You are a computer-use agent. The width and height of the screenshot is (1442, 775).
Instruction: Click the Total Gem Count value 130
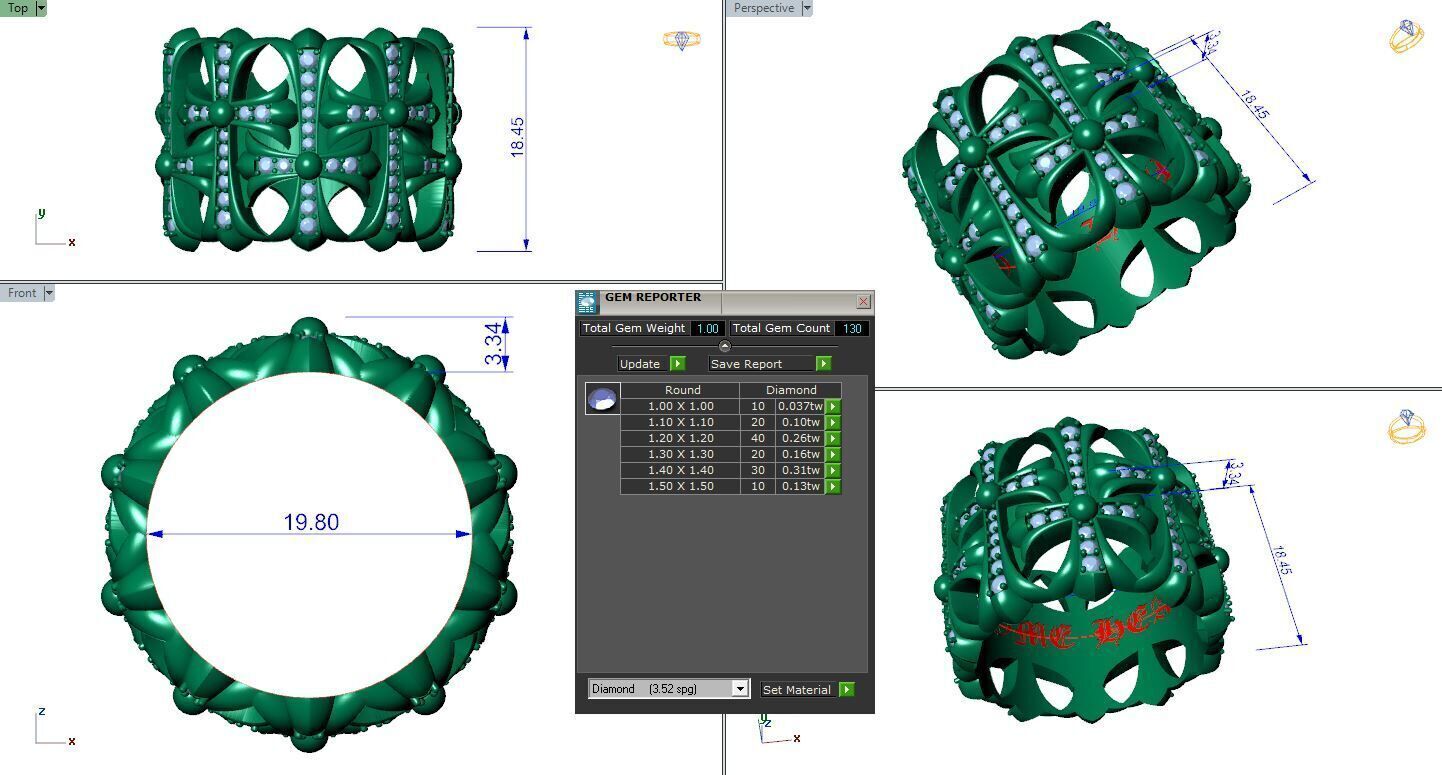tap(852, 328)
